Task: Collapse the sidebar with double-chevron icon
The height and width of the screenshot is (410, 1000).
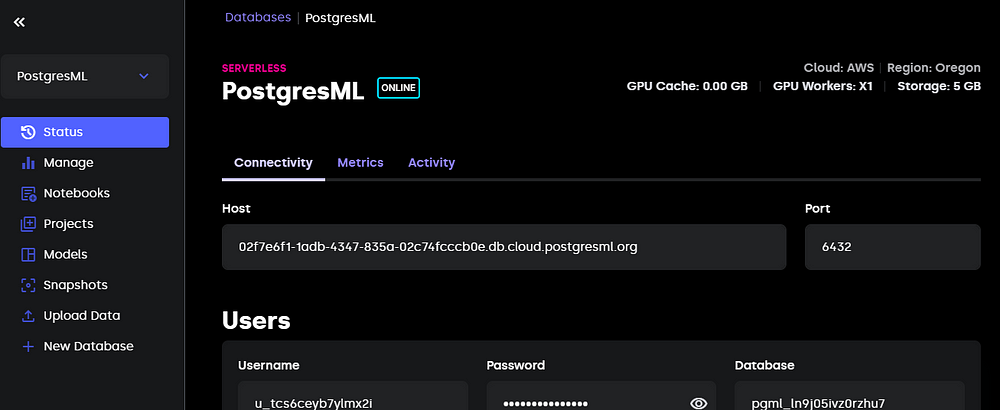Action: (19, 22)
